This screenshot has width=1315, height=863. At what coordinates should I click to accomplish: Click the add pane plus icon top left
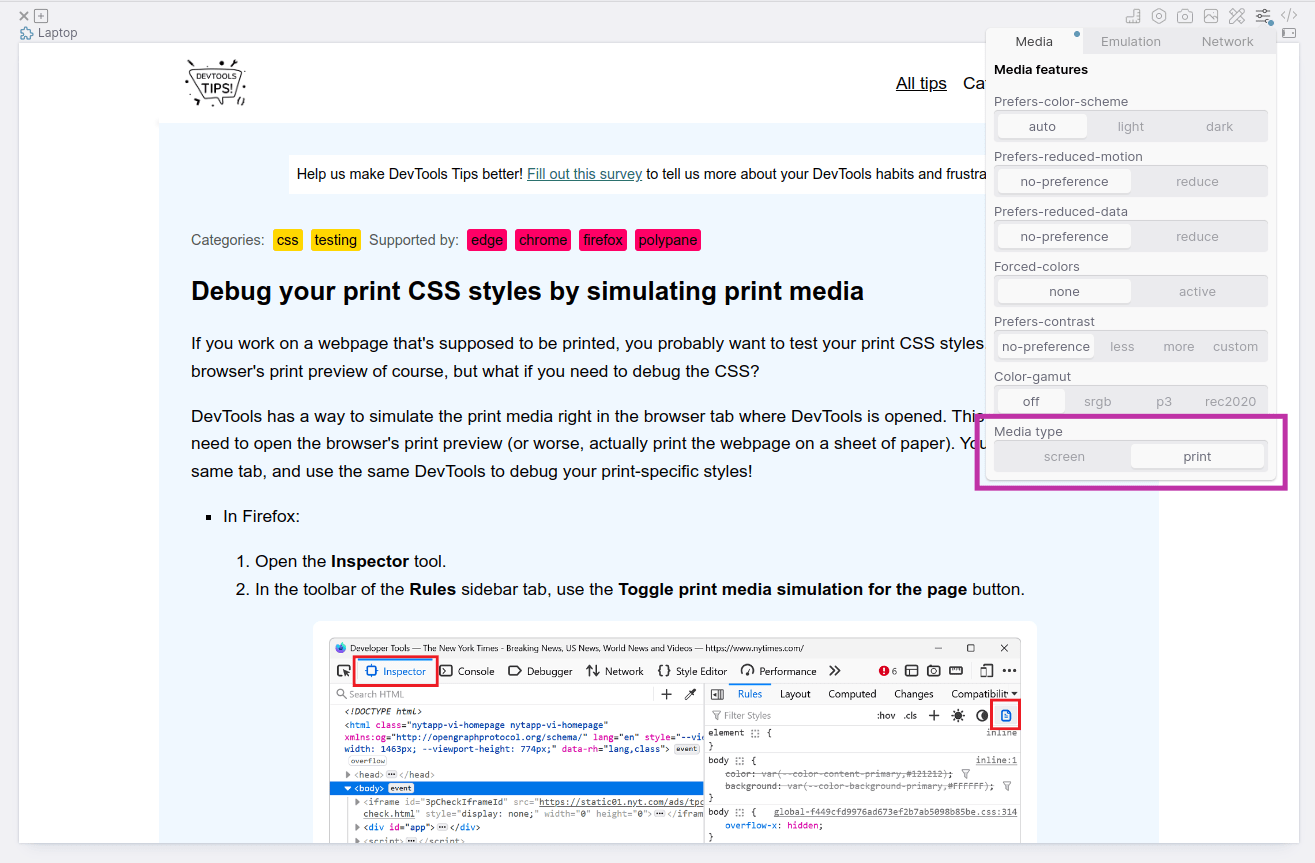41,16
